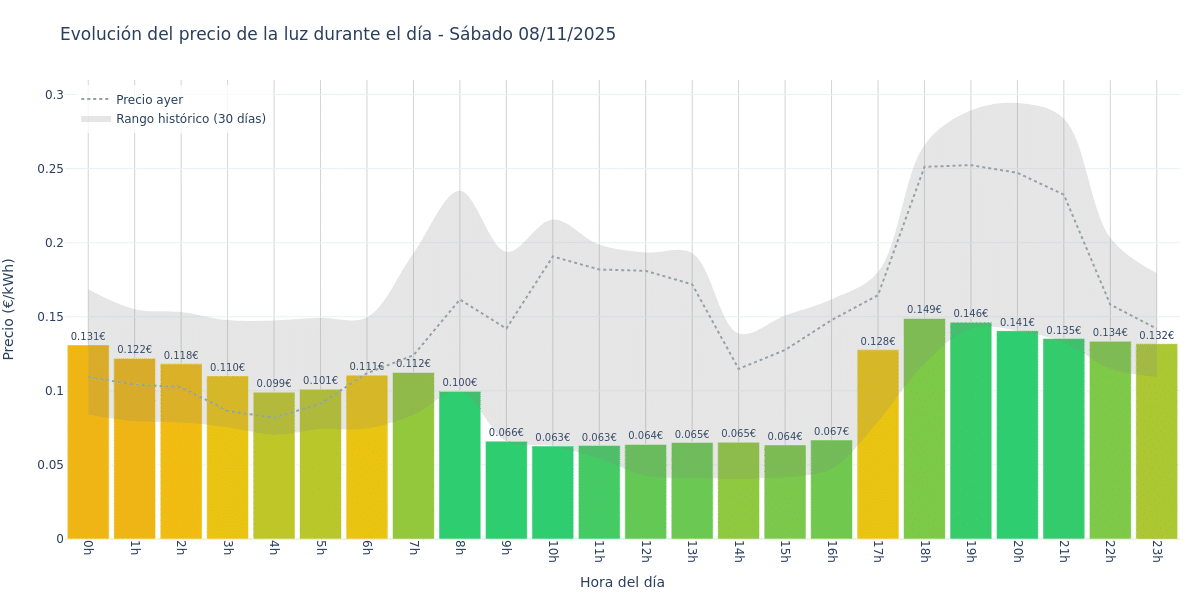Click the 16h bar at 0.067€
The width and height of the screenshot is (1200, 600).
pyautogui.click(x=831, y=489)
